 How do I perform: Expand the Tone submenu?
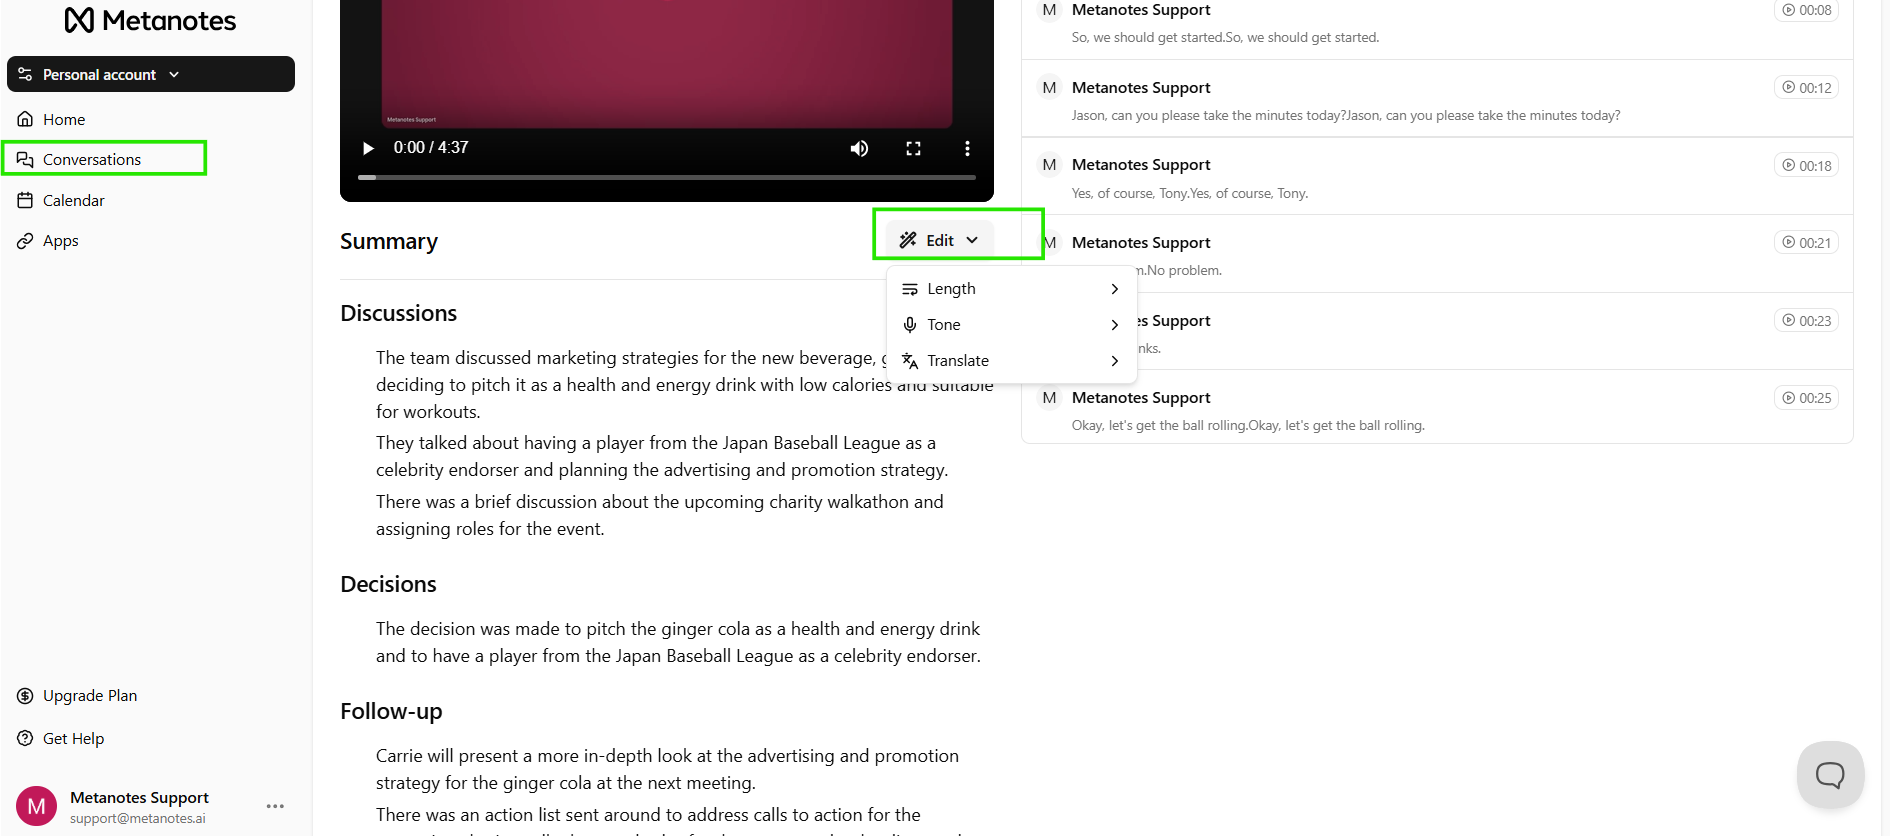(x=1011, y=325)
